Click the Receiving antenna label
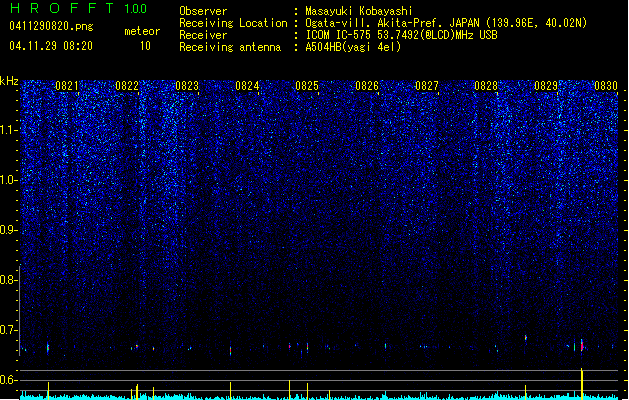Viewport: 629px width, 400px height. click(x=230, y=47)
